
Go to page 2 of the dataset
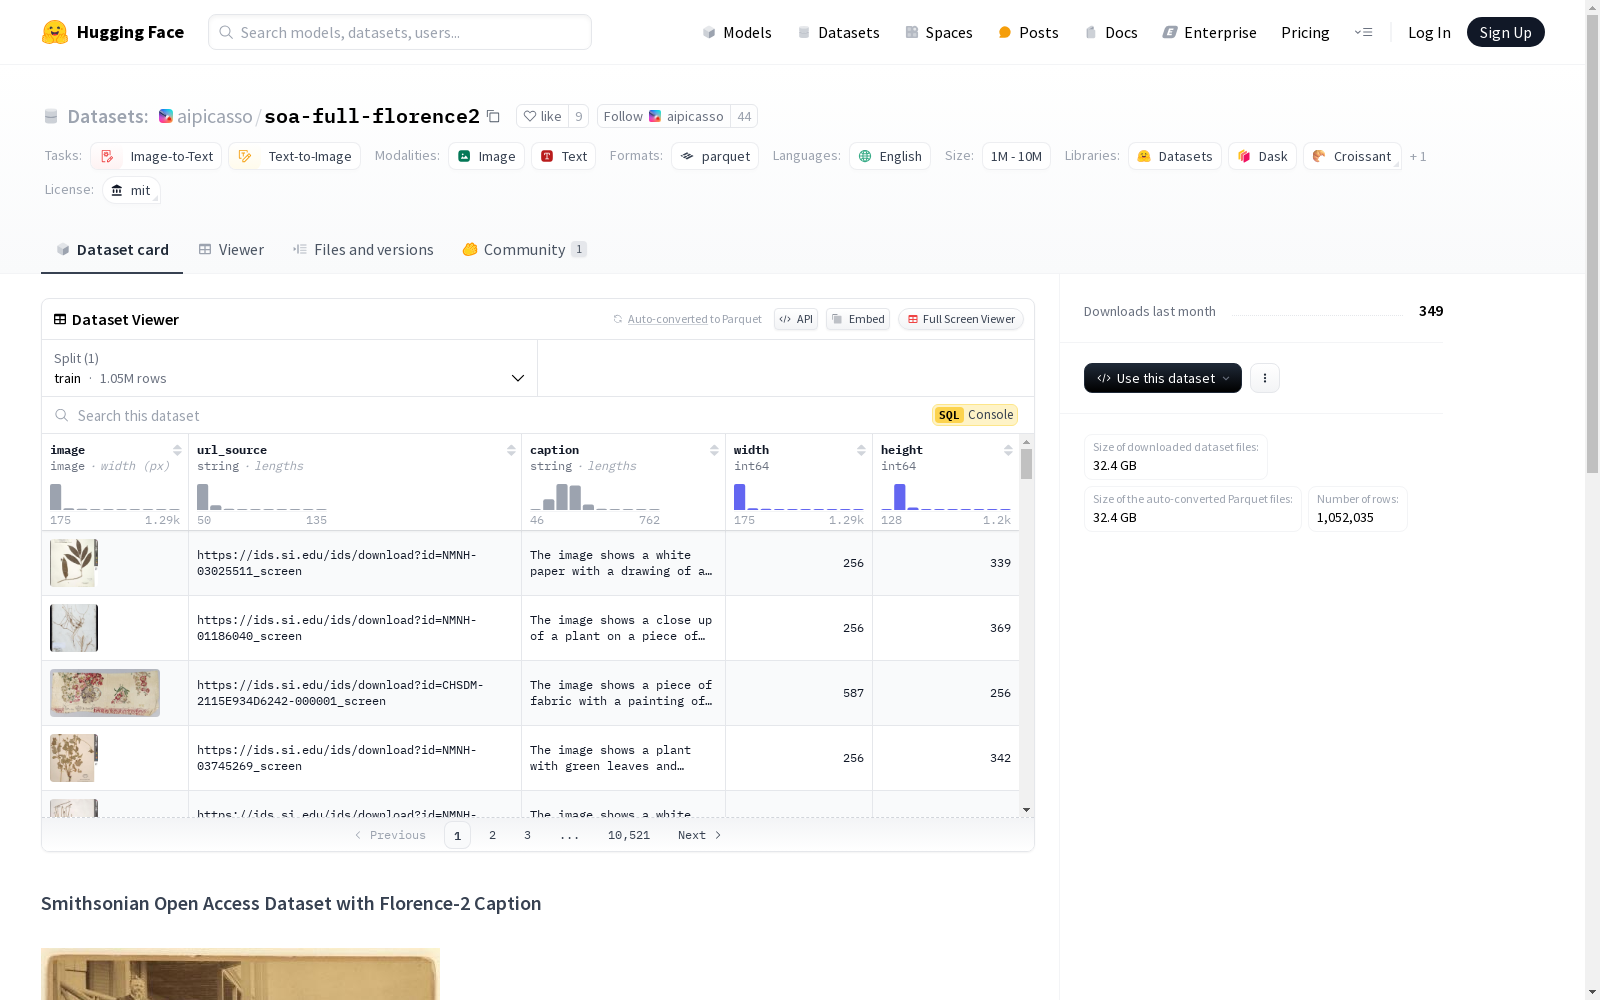pyautogui.click(x=492, y=835)
